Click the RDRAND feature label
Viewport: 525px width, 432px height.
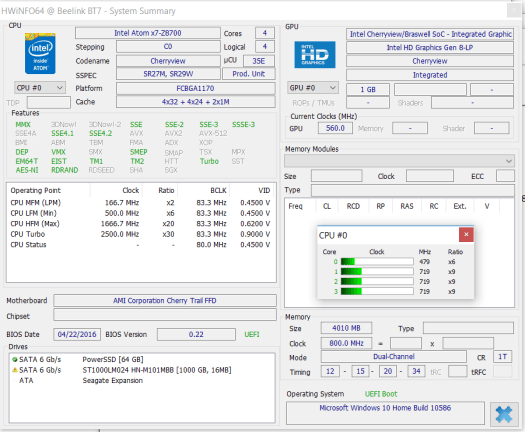65,170
